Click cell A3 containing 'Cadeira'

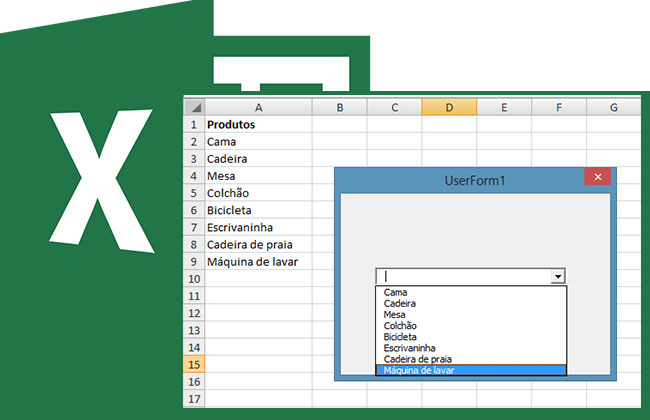(x=259, y=159)
